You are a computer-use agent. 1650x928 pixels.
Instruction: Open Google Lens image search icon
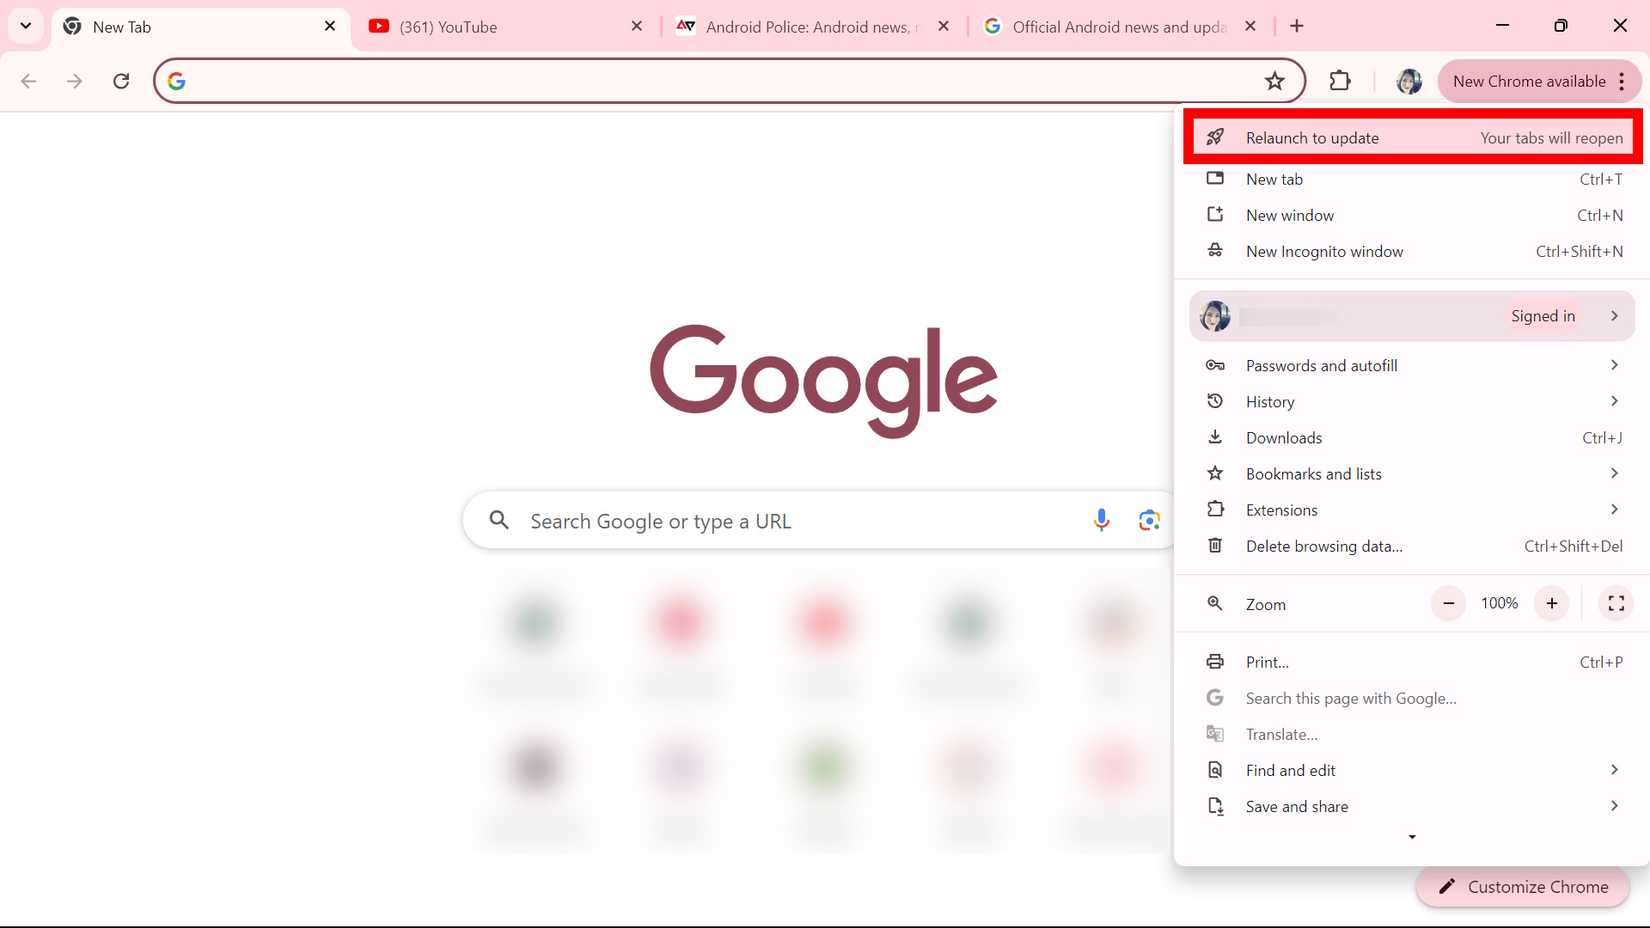(x=1148, y=520)
